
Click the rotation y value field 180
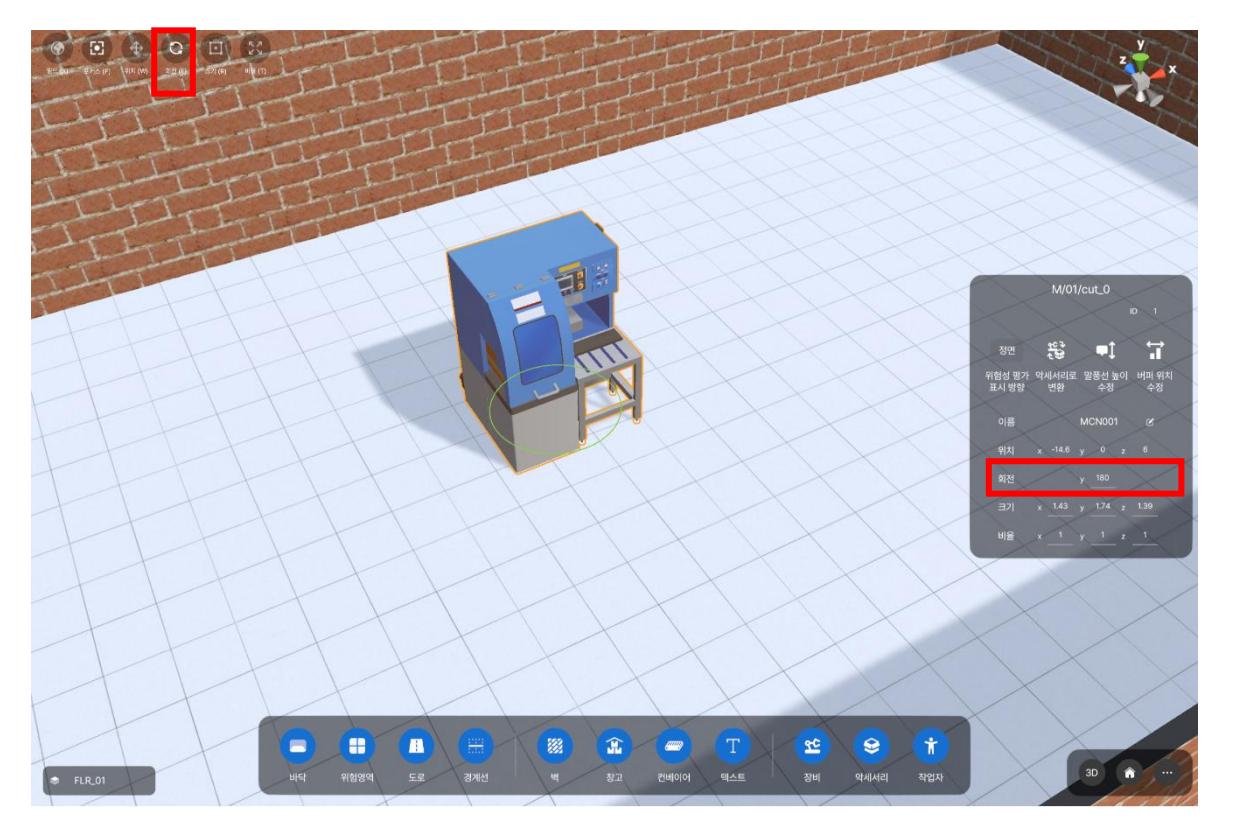[1104, 479]
